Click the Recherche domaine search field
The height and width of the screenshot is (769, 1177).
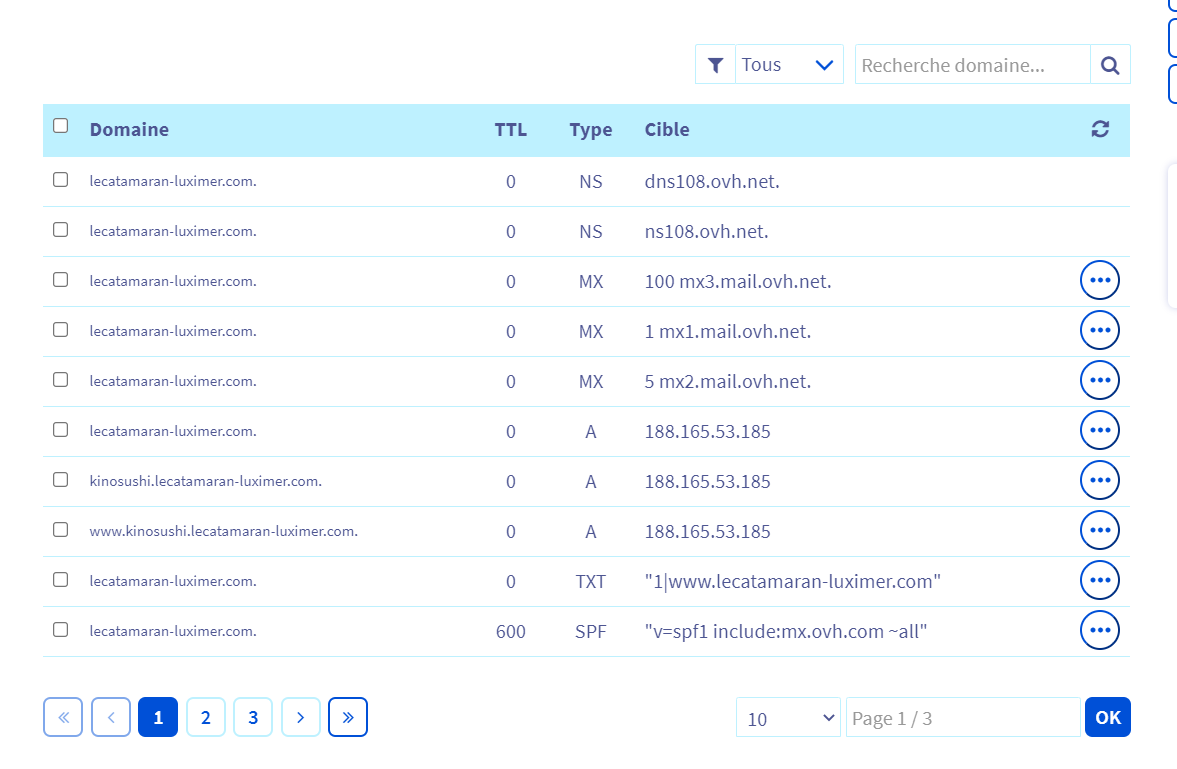tap(971, 65)
